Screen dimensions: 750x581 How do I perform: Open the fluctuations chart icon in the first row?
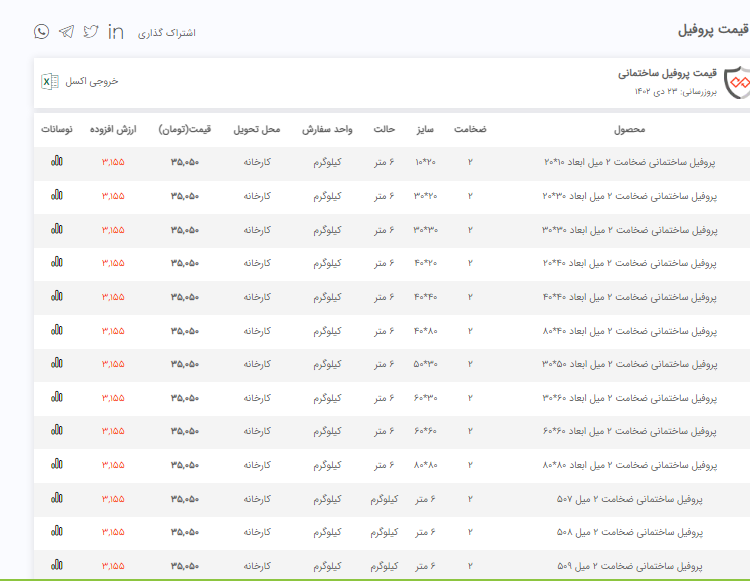(57, 162)
